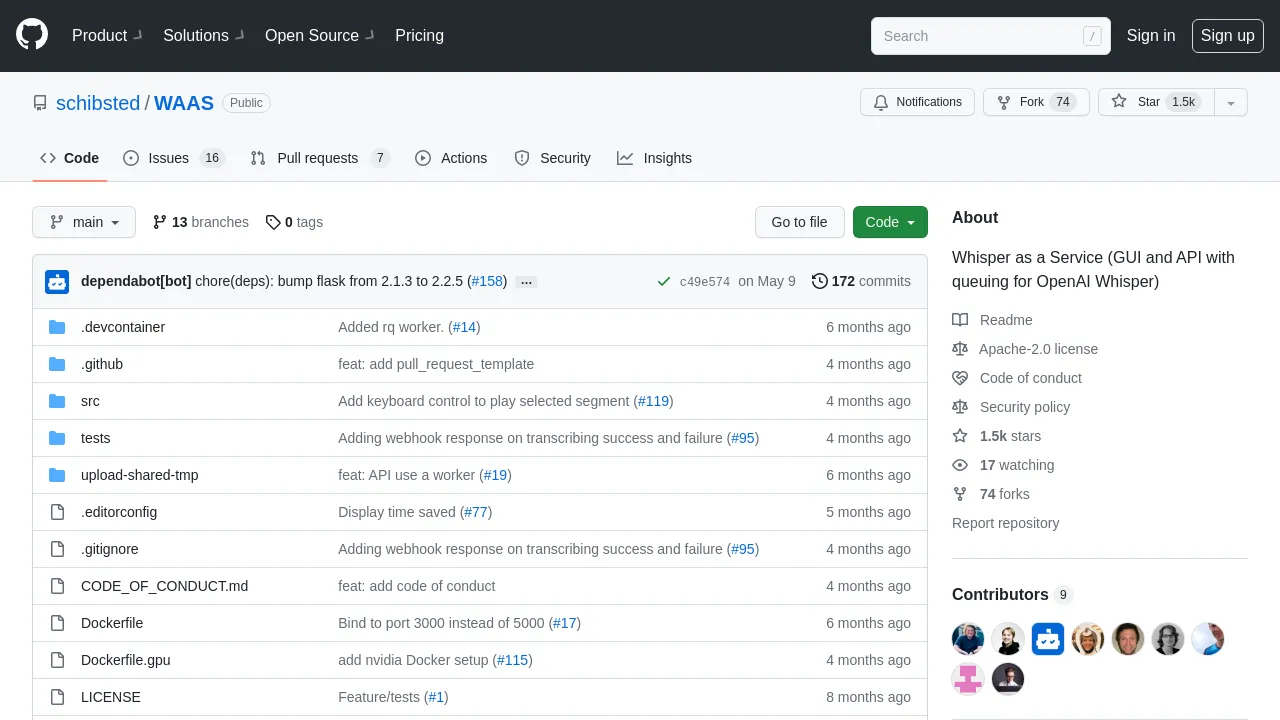Click the pink pixel-art contributor avatar
Image resolution: width=1280 pixels, height=720 pixels.
coord(968,679)
